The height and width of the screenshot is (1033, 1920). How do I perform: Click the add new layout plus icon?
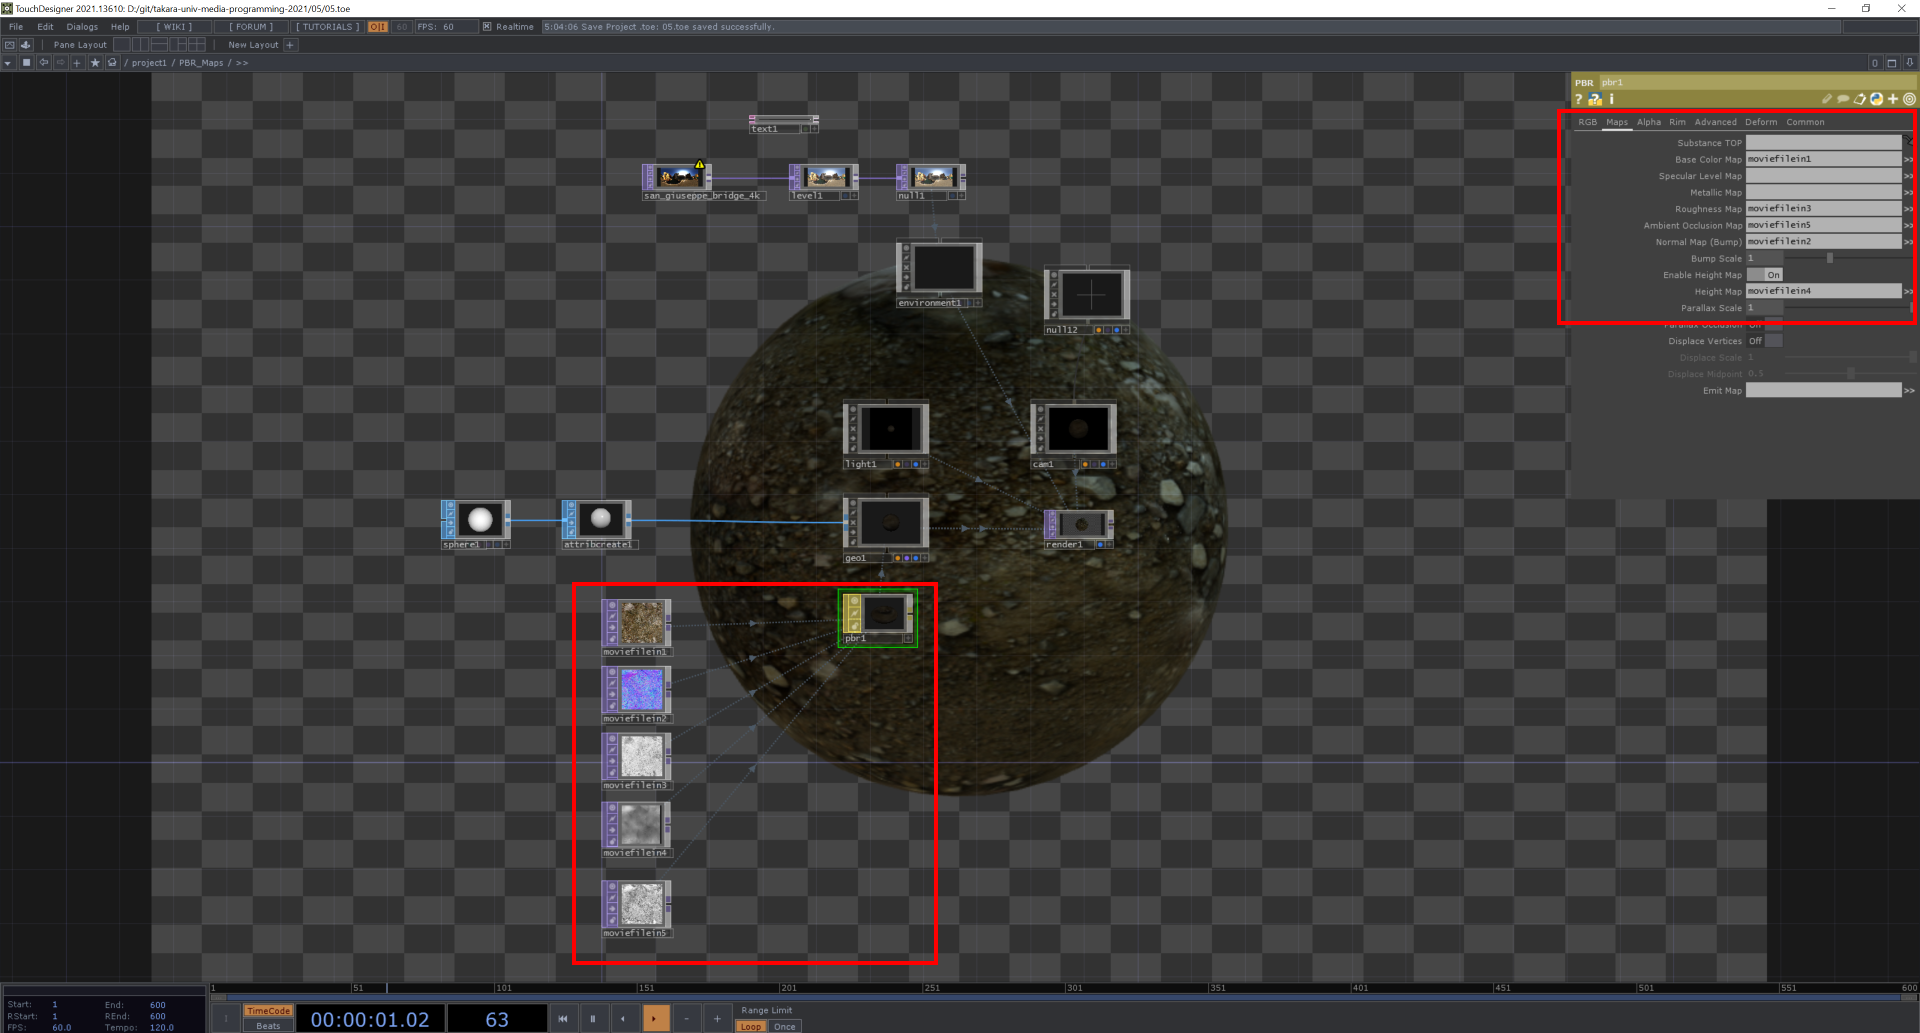[x=290, y=45]
